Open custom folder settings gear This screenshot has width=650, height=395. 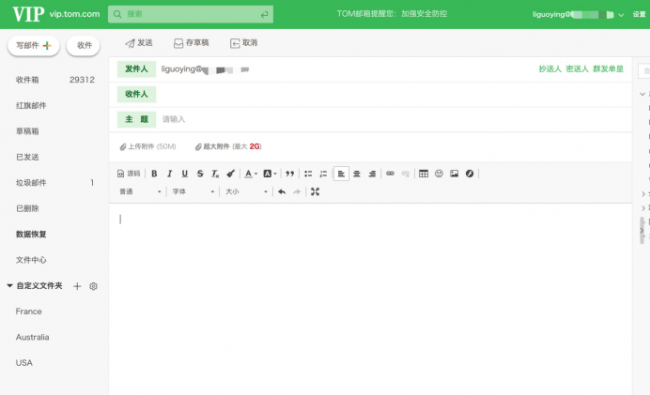coord(93,286)
